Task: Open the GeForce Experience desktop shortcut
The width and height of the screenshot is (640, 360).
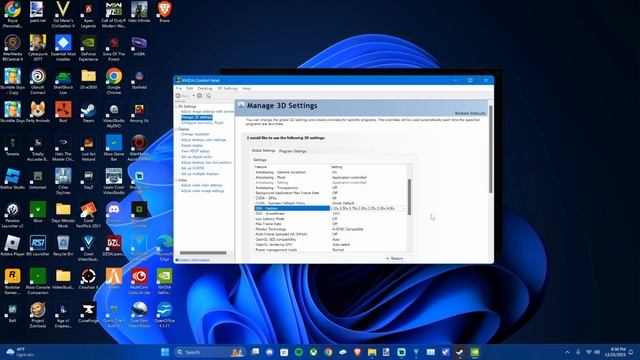Action: point(88,48)
